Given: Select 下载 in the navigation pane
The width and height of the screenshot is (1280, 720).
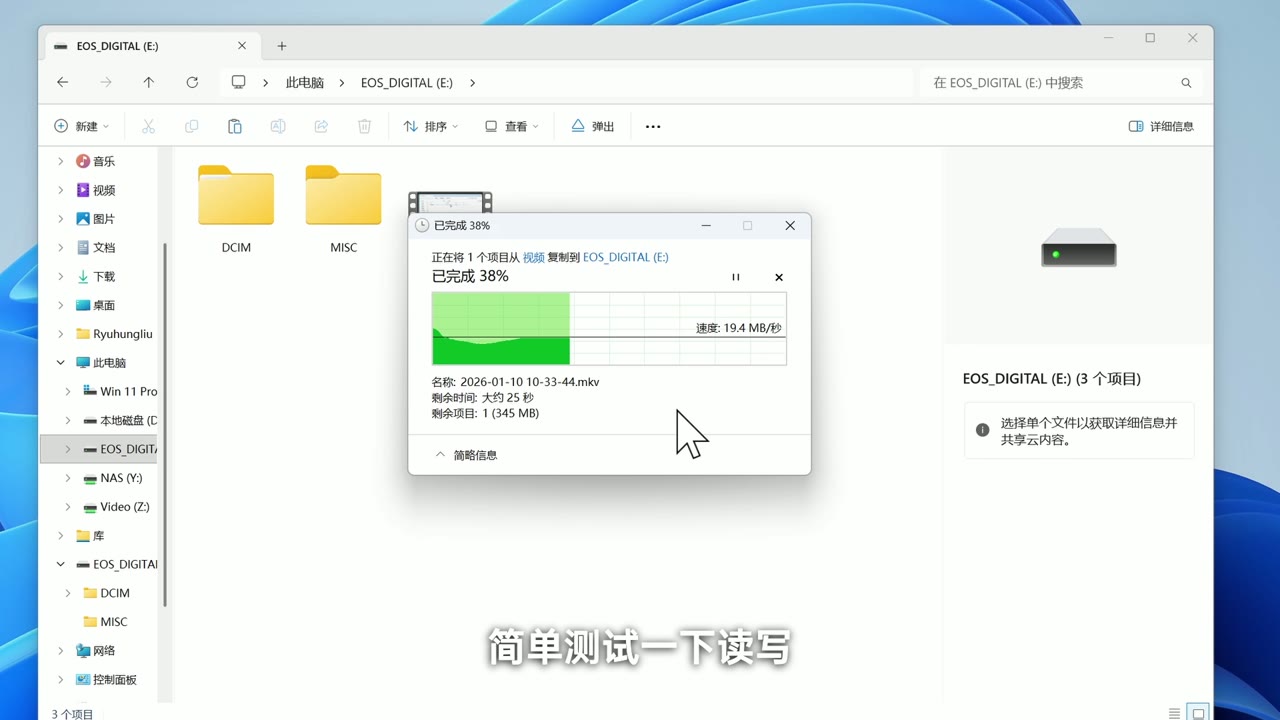Looking at the screenshot, I should [x=104, y=277].
